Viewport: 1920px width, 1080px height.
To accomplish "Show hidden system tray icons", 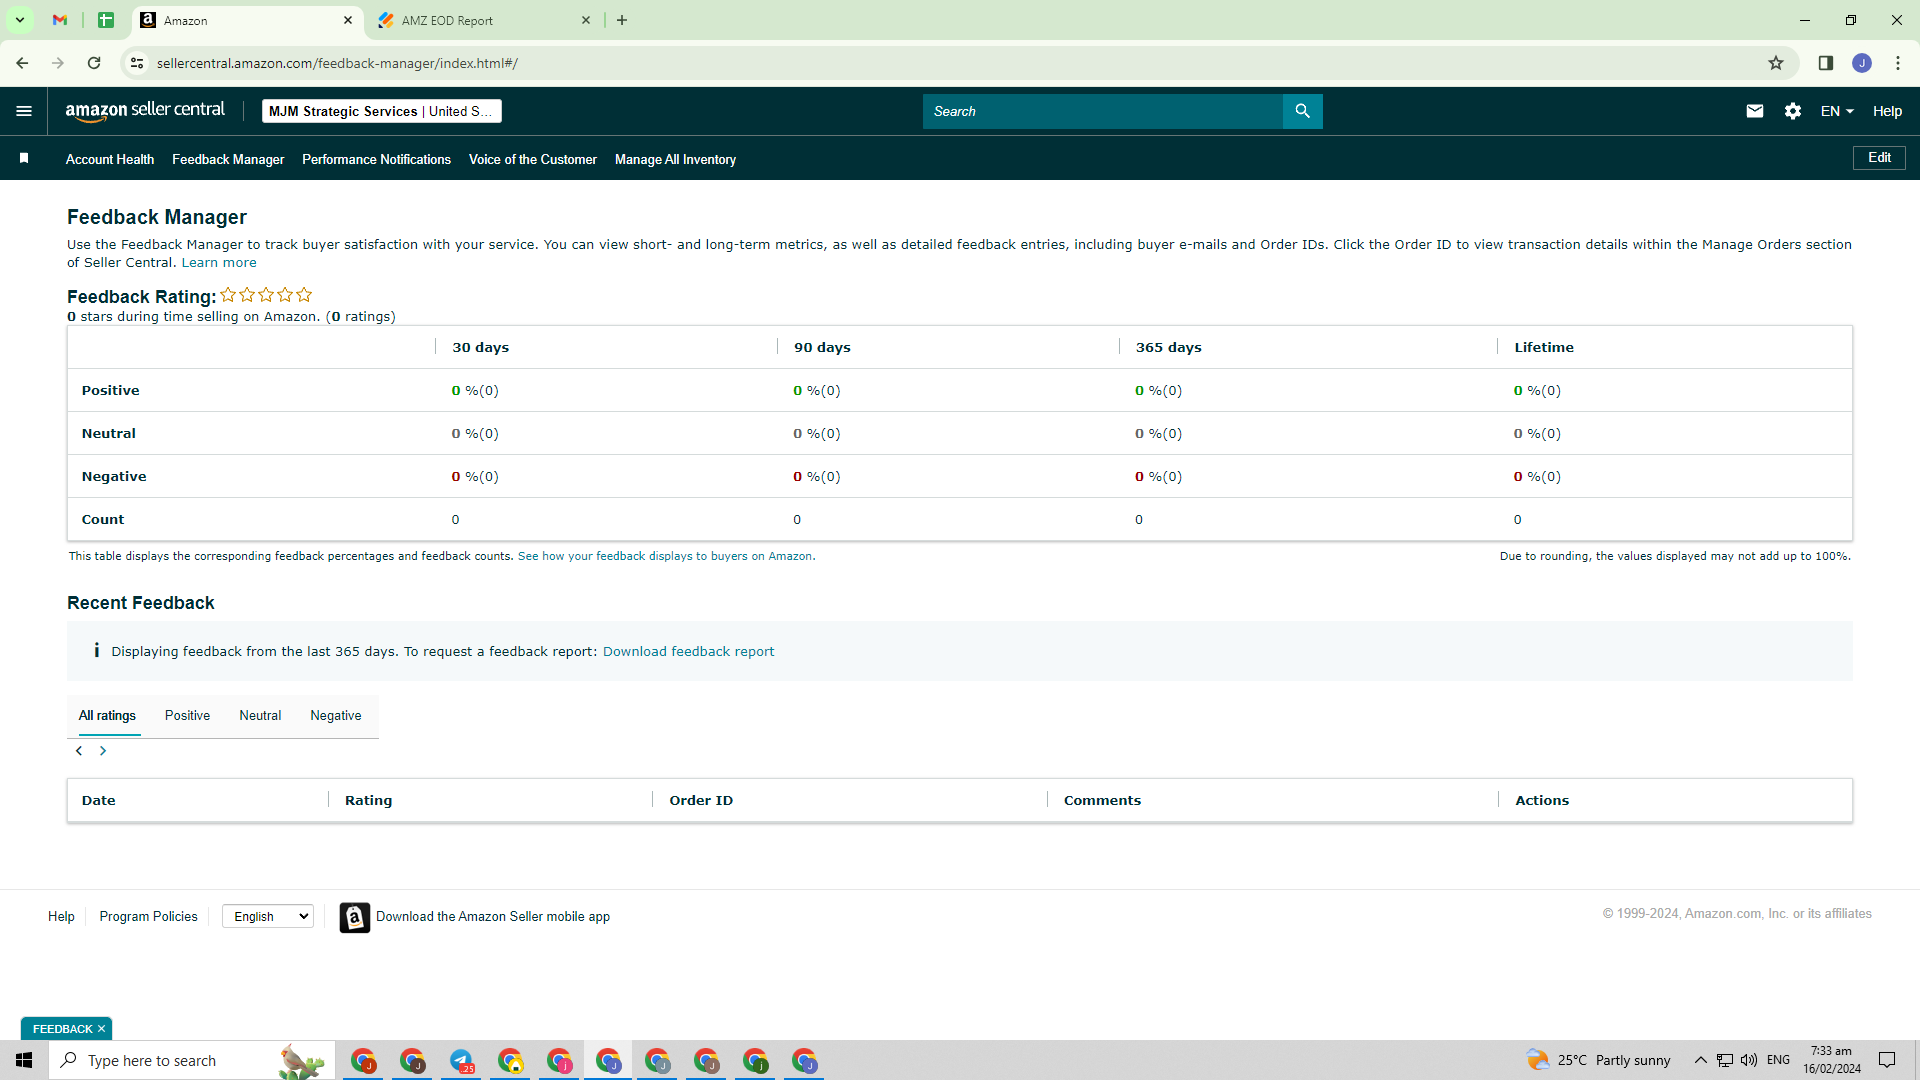I will (1701, 1060).
